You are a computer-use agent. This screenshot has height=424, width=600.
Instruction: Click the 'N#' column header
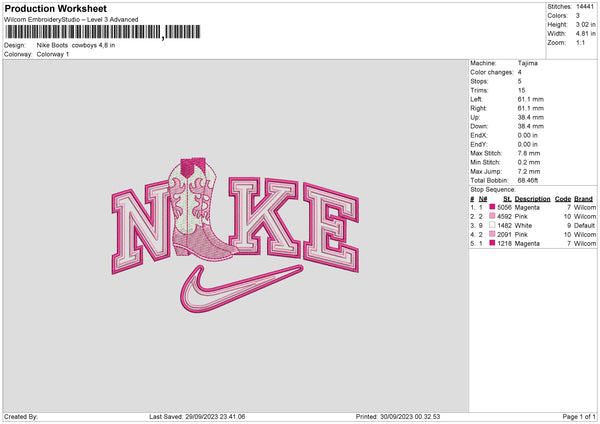coord(483,199)
